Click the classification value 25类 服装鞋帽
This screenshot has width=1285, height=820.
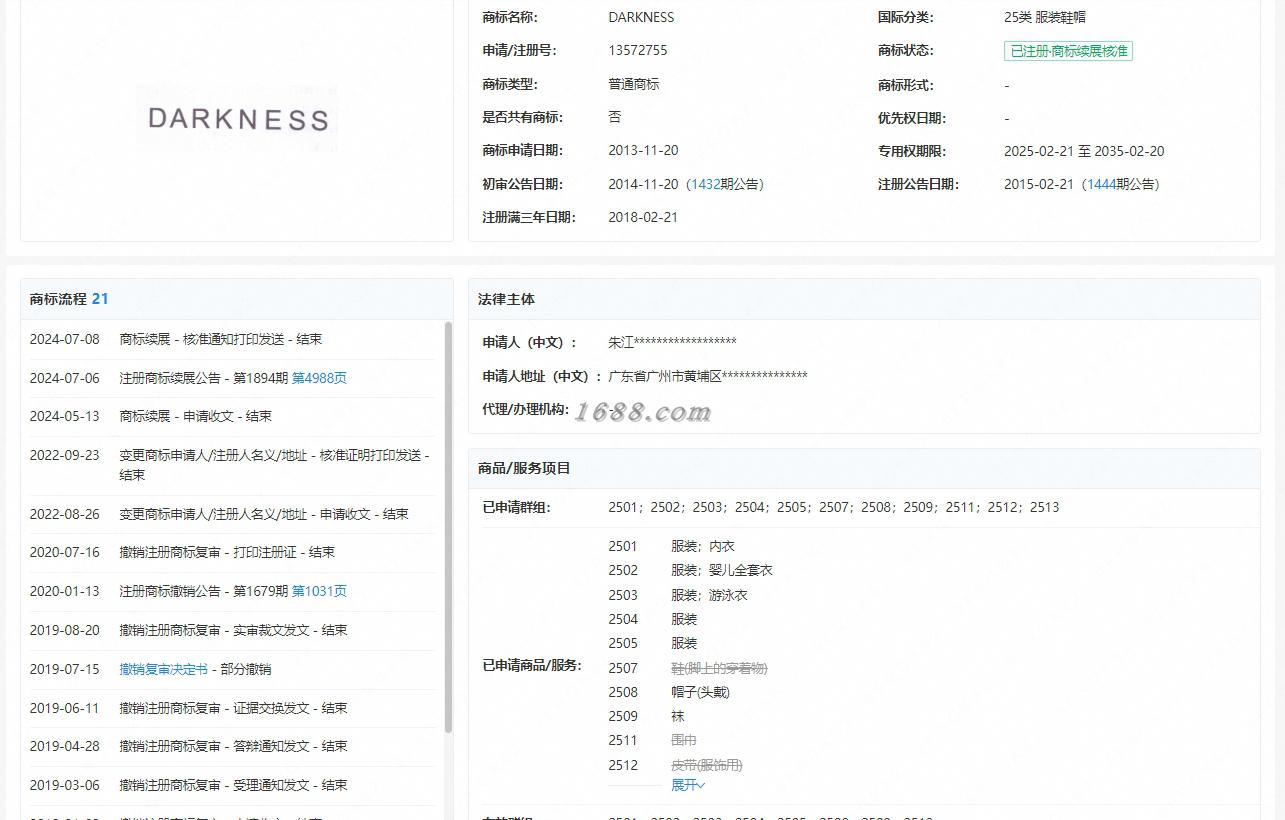[1045, 17]
